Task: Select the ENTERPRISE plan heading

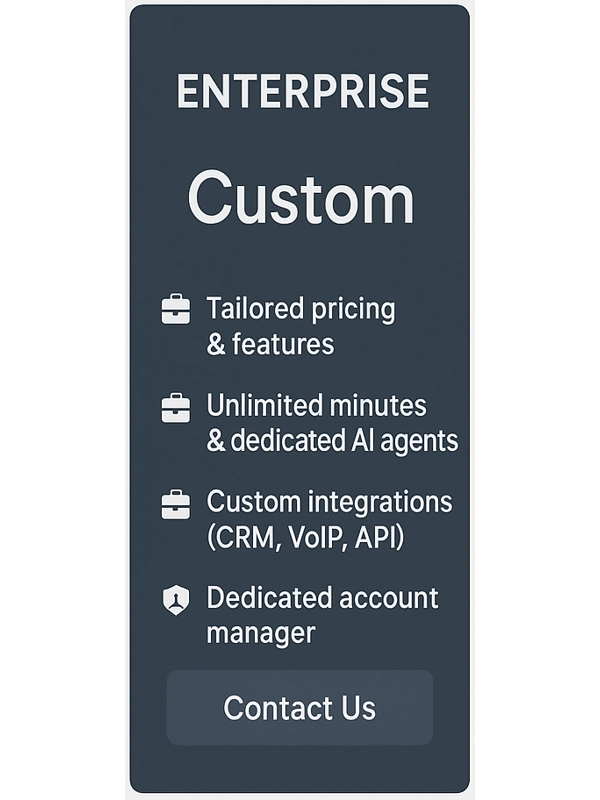Action: pos(303,91)
